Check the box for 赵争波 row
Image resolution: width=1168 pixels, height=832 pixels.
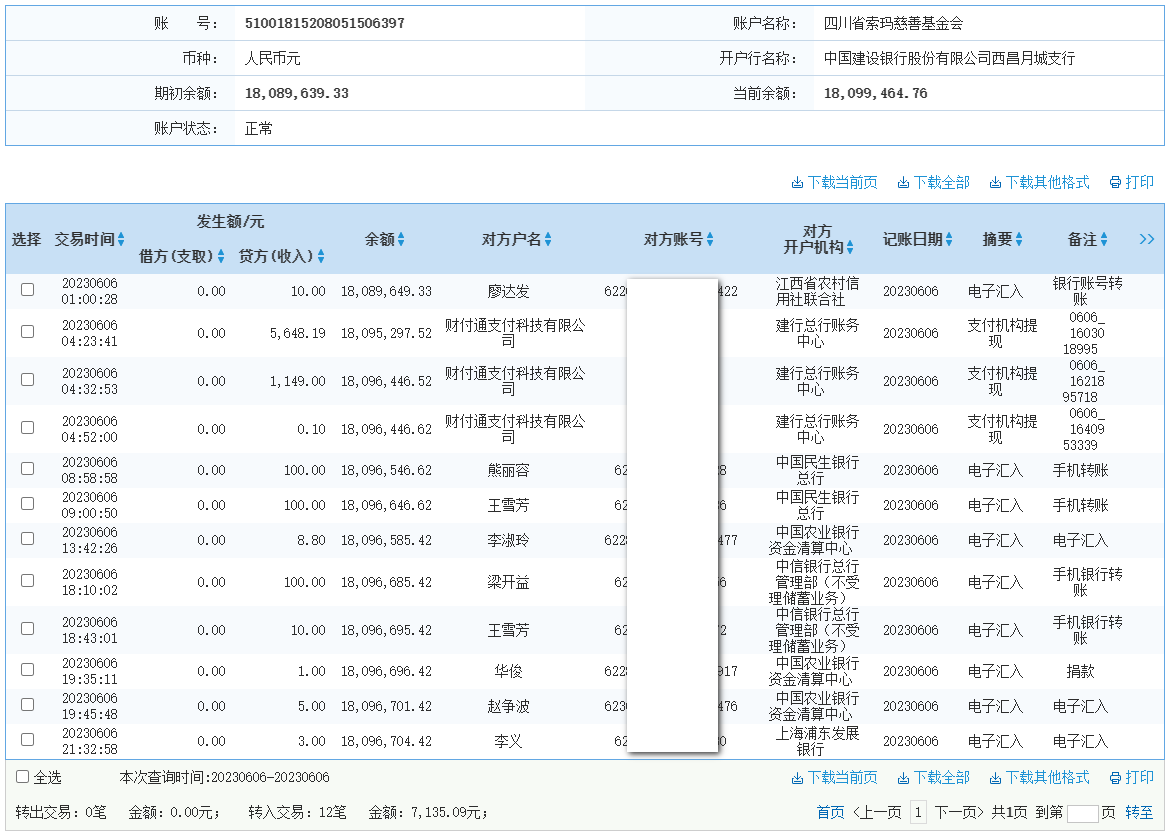[28, 705]
